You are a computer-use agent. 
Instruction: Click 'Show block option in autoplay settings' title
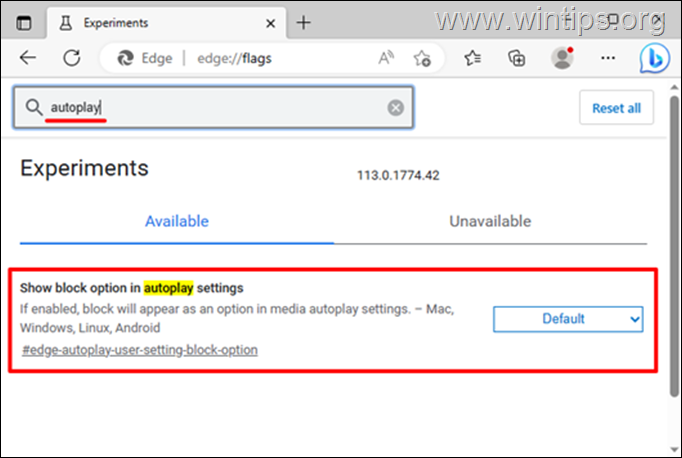(132, 288)
